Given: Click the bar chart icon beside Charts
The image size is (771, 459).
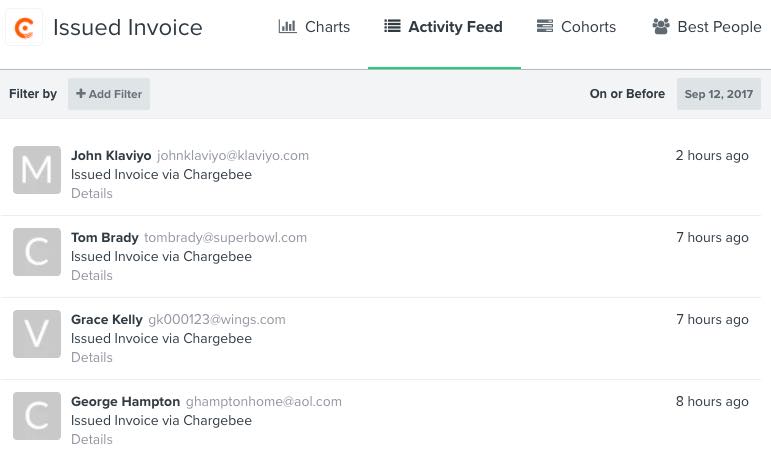Looking at the screenshot, I should 287,27.
